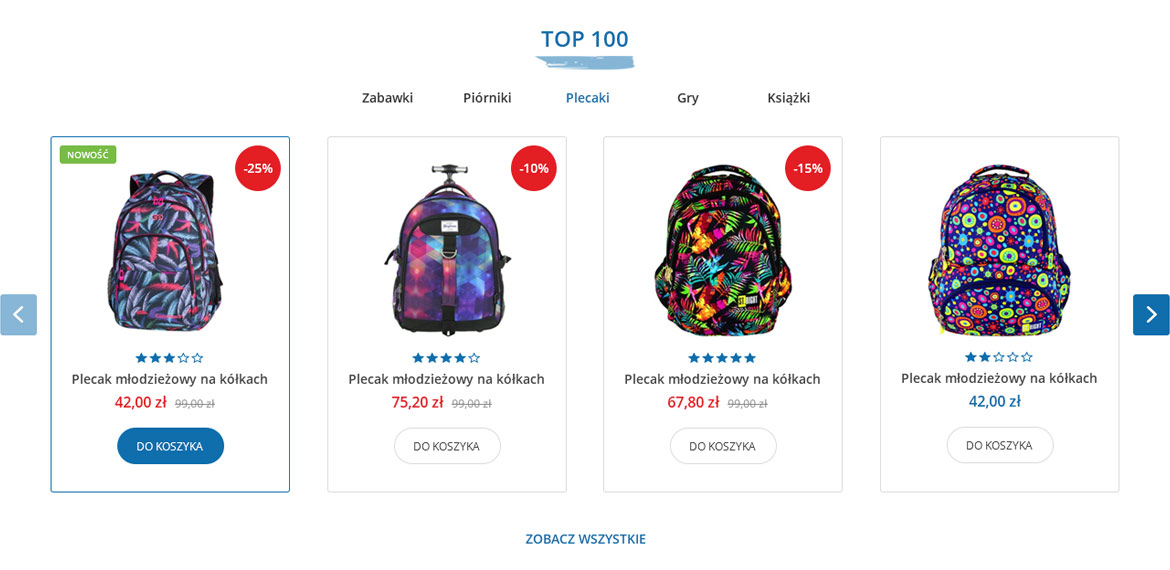Click the -15% discount badge
This screenshot has height=570, width=1170.
(x=808, y=169)
